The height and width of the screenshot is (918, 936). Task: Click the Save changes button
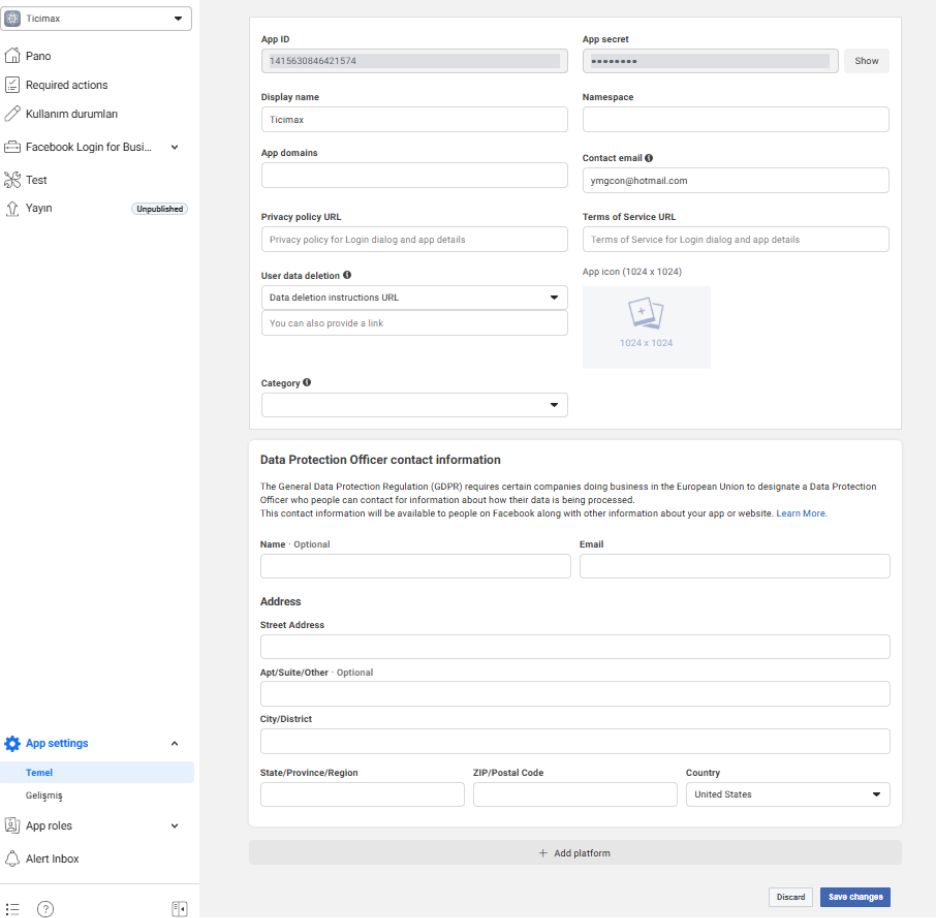pyautogui.click(x=855, y=897)
